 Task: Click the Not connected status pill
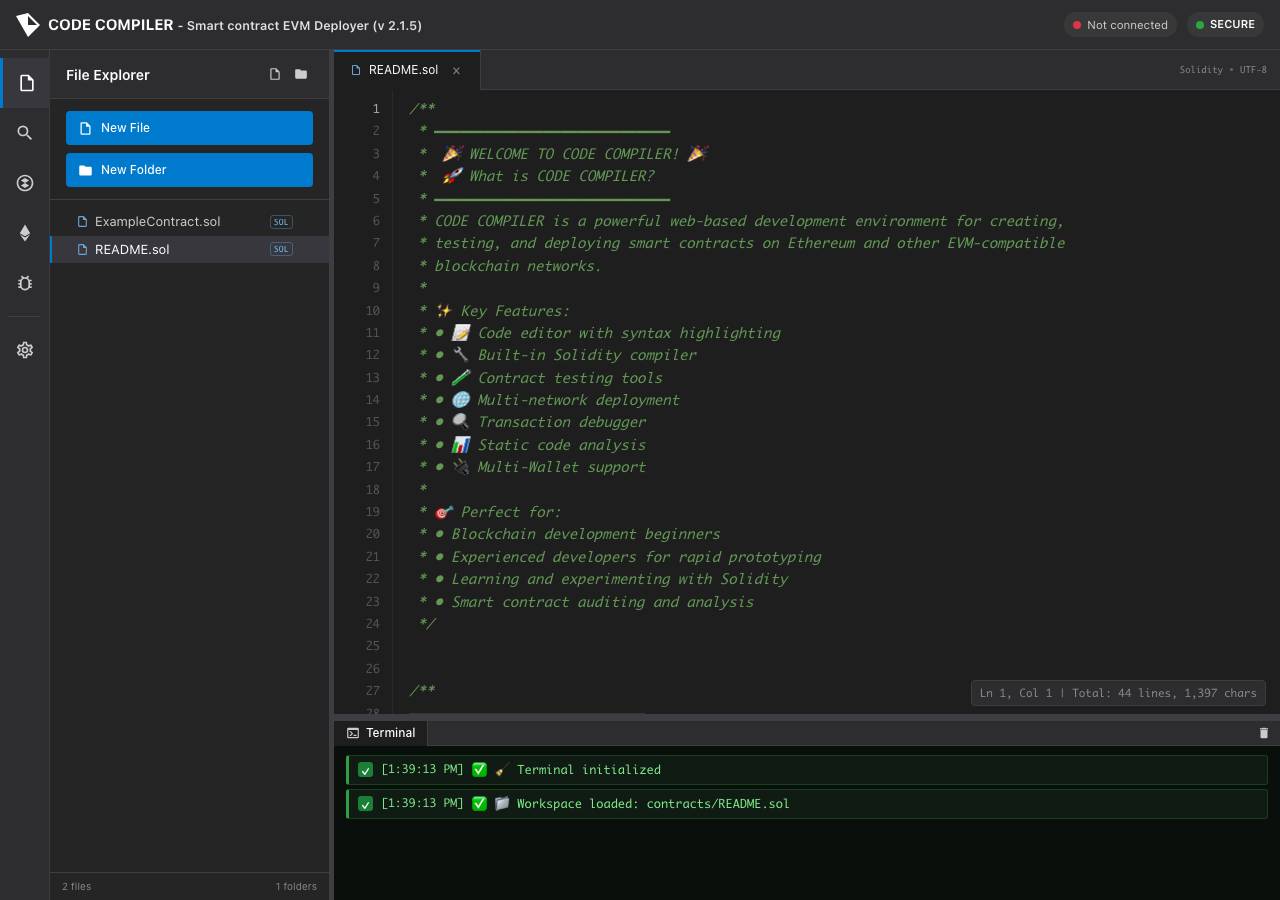click(1120, 25)
